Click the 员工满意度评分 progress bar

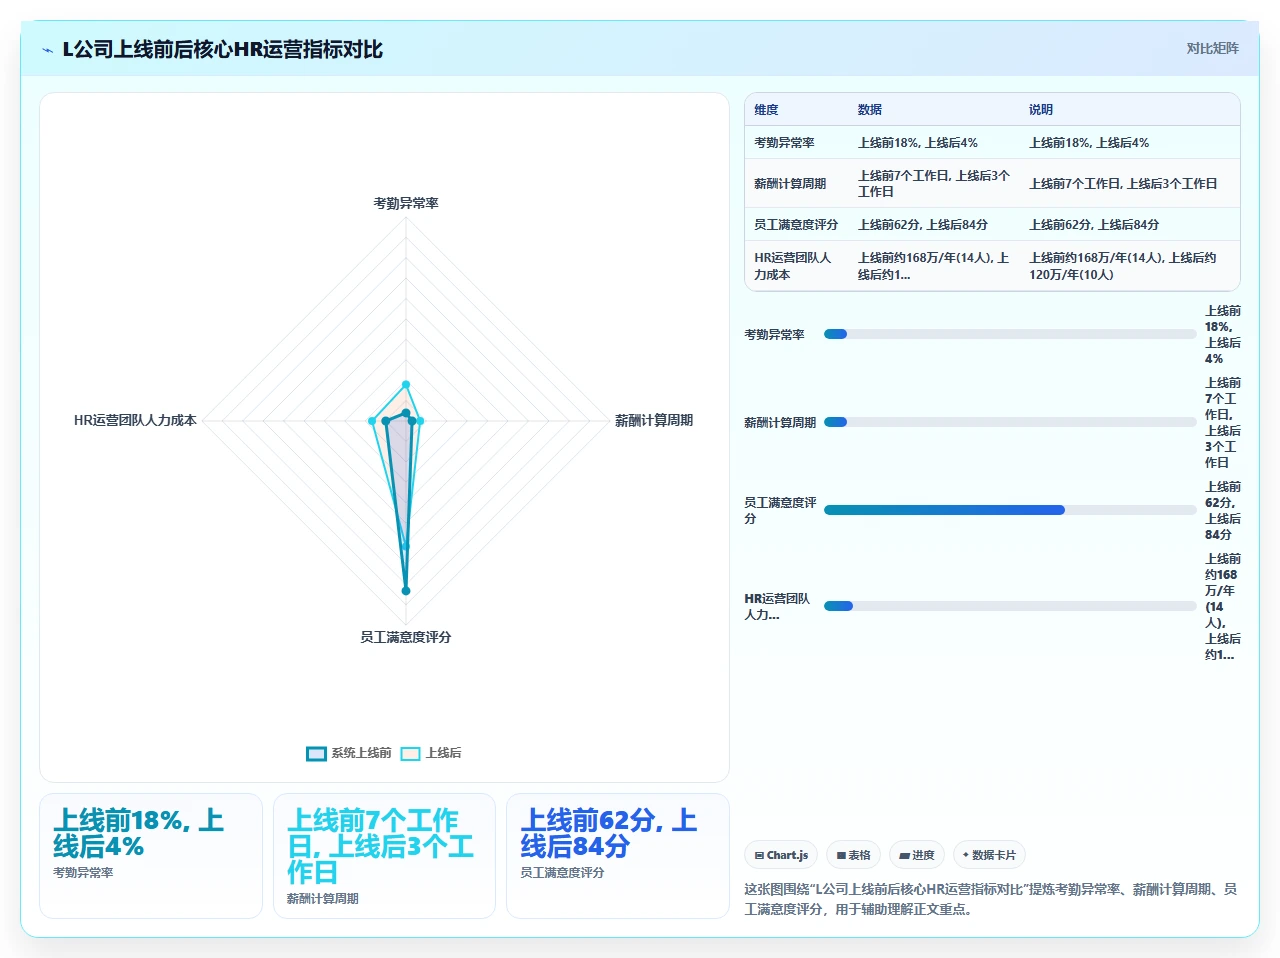click(1010, 510)
